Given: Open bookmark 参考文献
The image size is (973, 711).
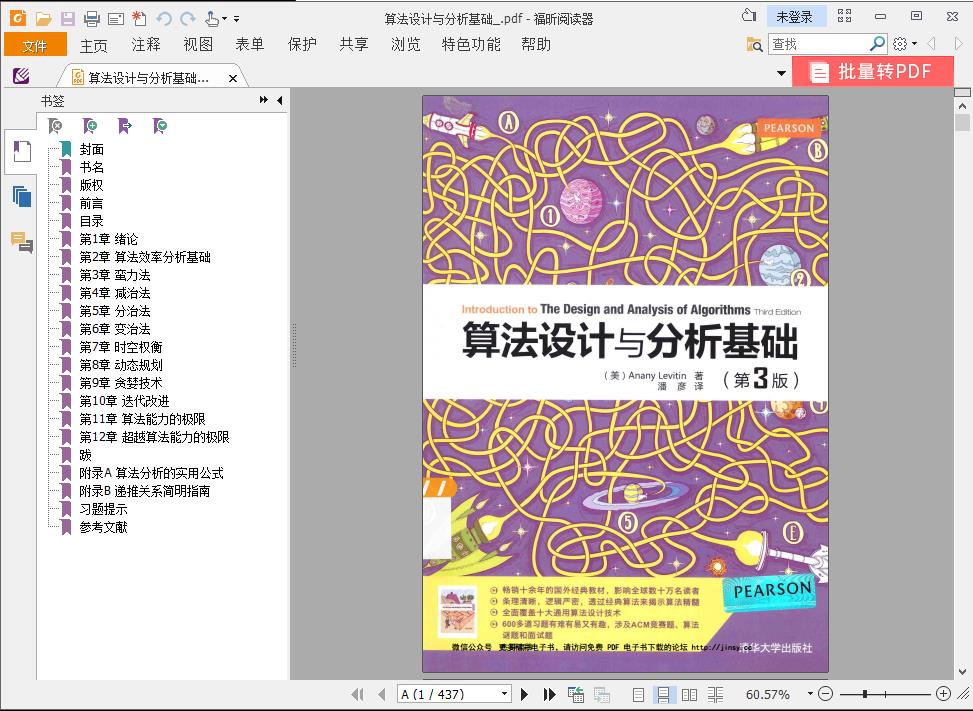Looking at the screenshot, I should 103,527.
